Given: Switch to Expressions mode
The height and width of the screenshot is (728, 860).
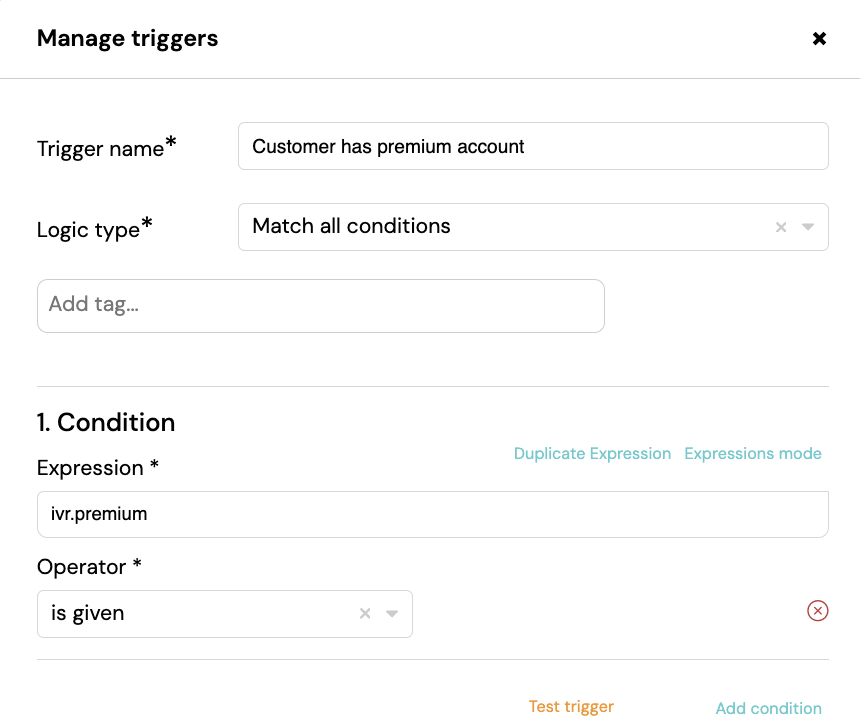Looking at the screenshot, I should tap(752, 454).
